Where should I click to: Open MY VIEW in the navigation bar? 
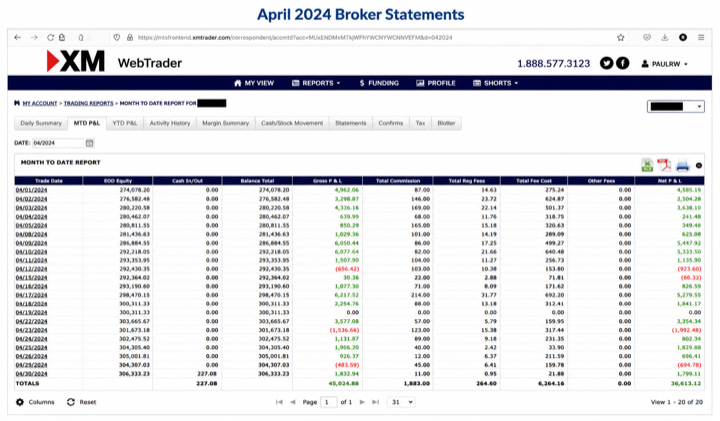(x=254, y=83)
